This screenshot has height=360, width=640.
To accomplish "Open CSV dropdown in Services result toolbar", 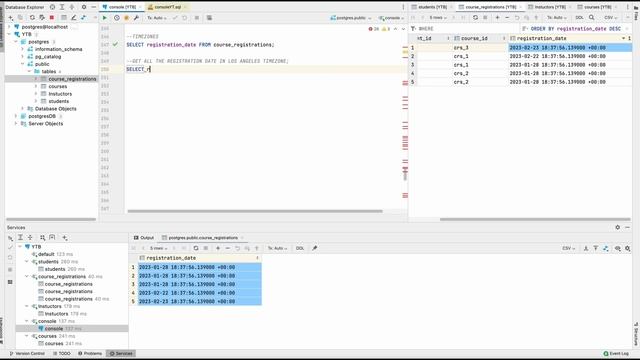I will pyautogui.click(x=569, y=248).
